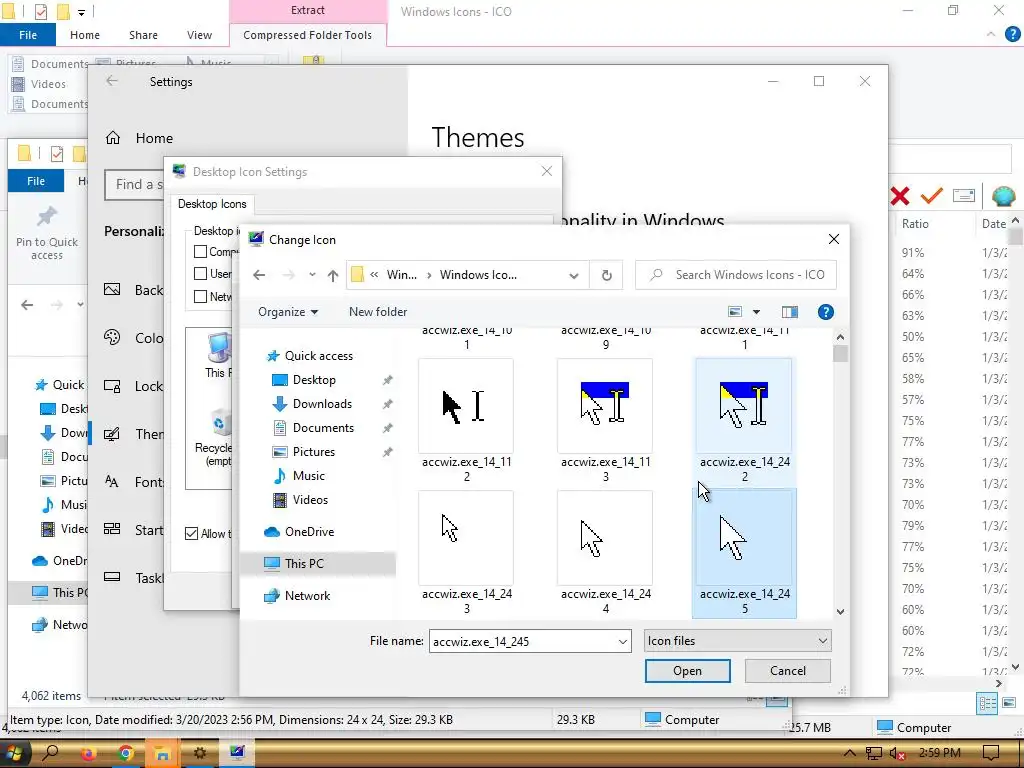Open the Icon files type dropdown
This screenshot has height=768, width=1024.
click(737, 641)
